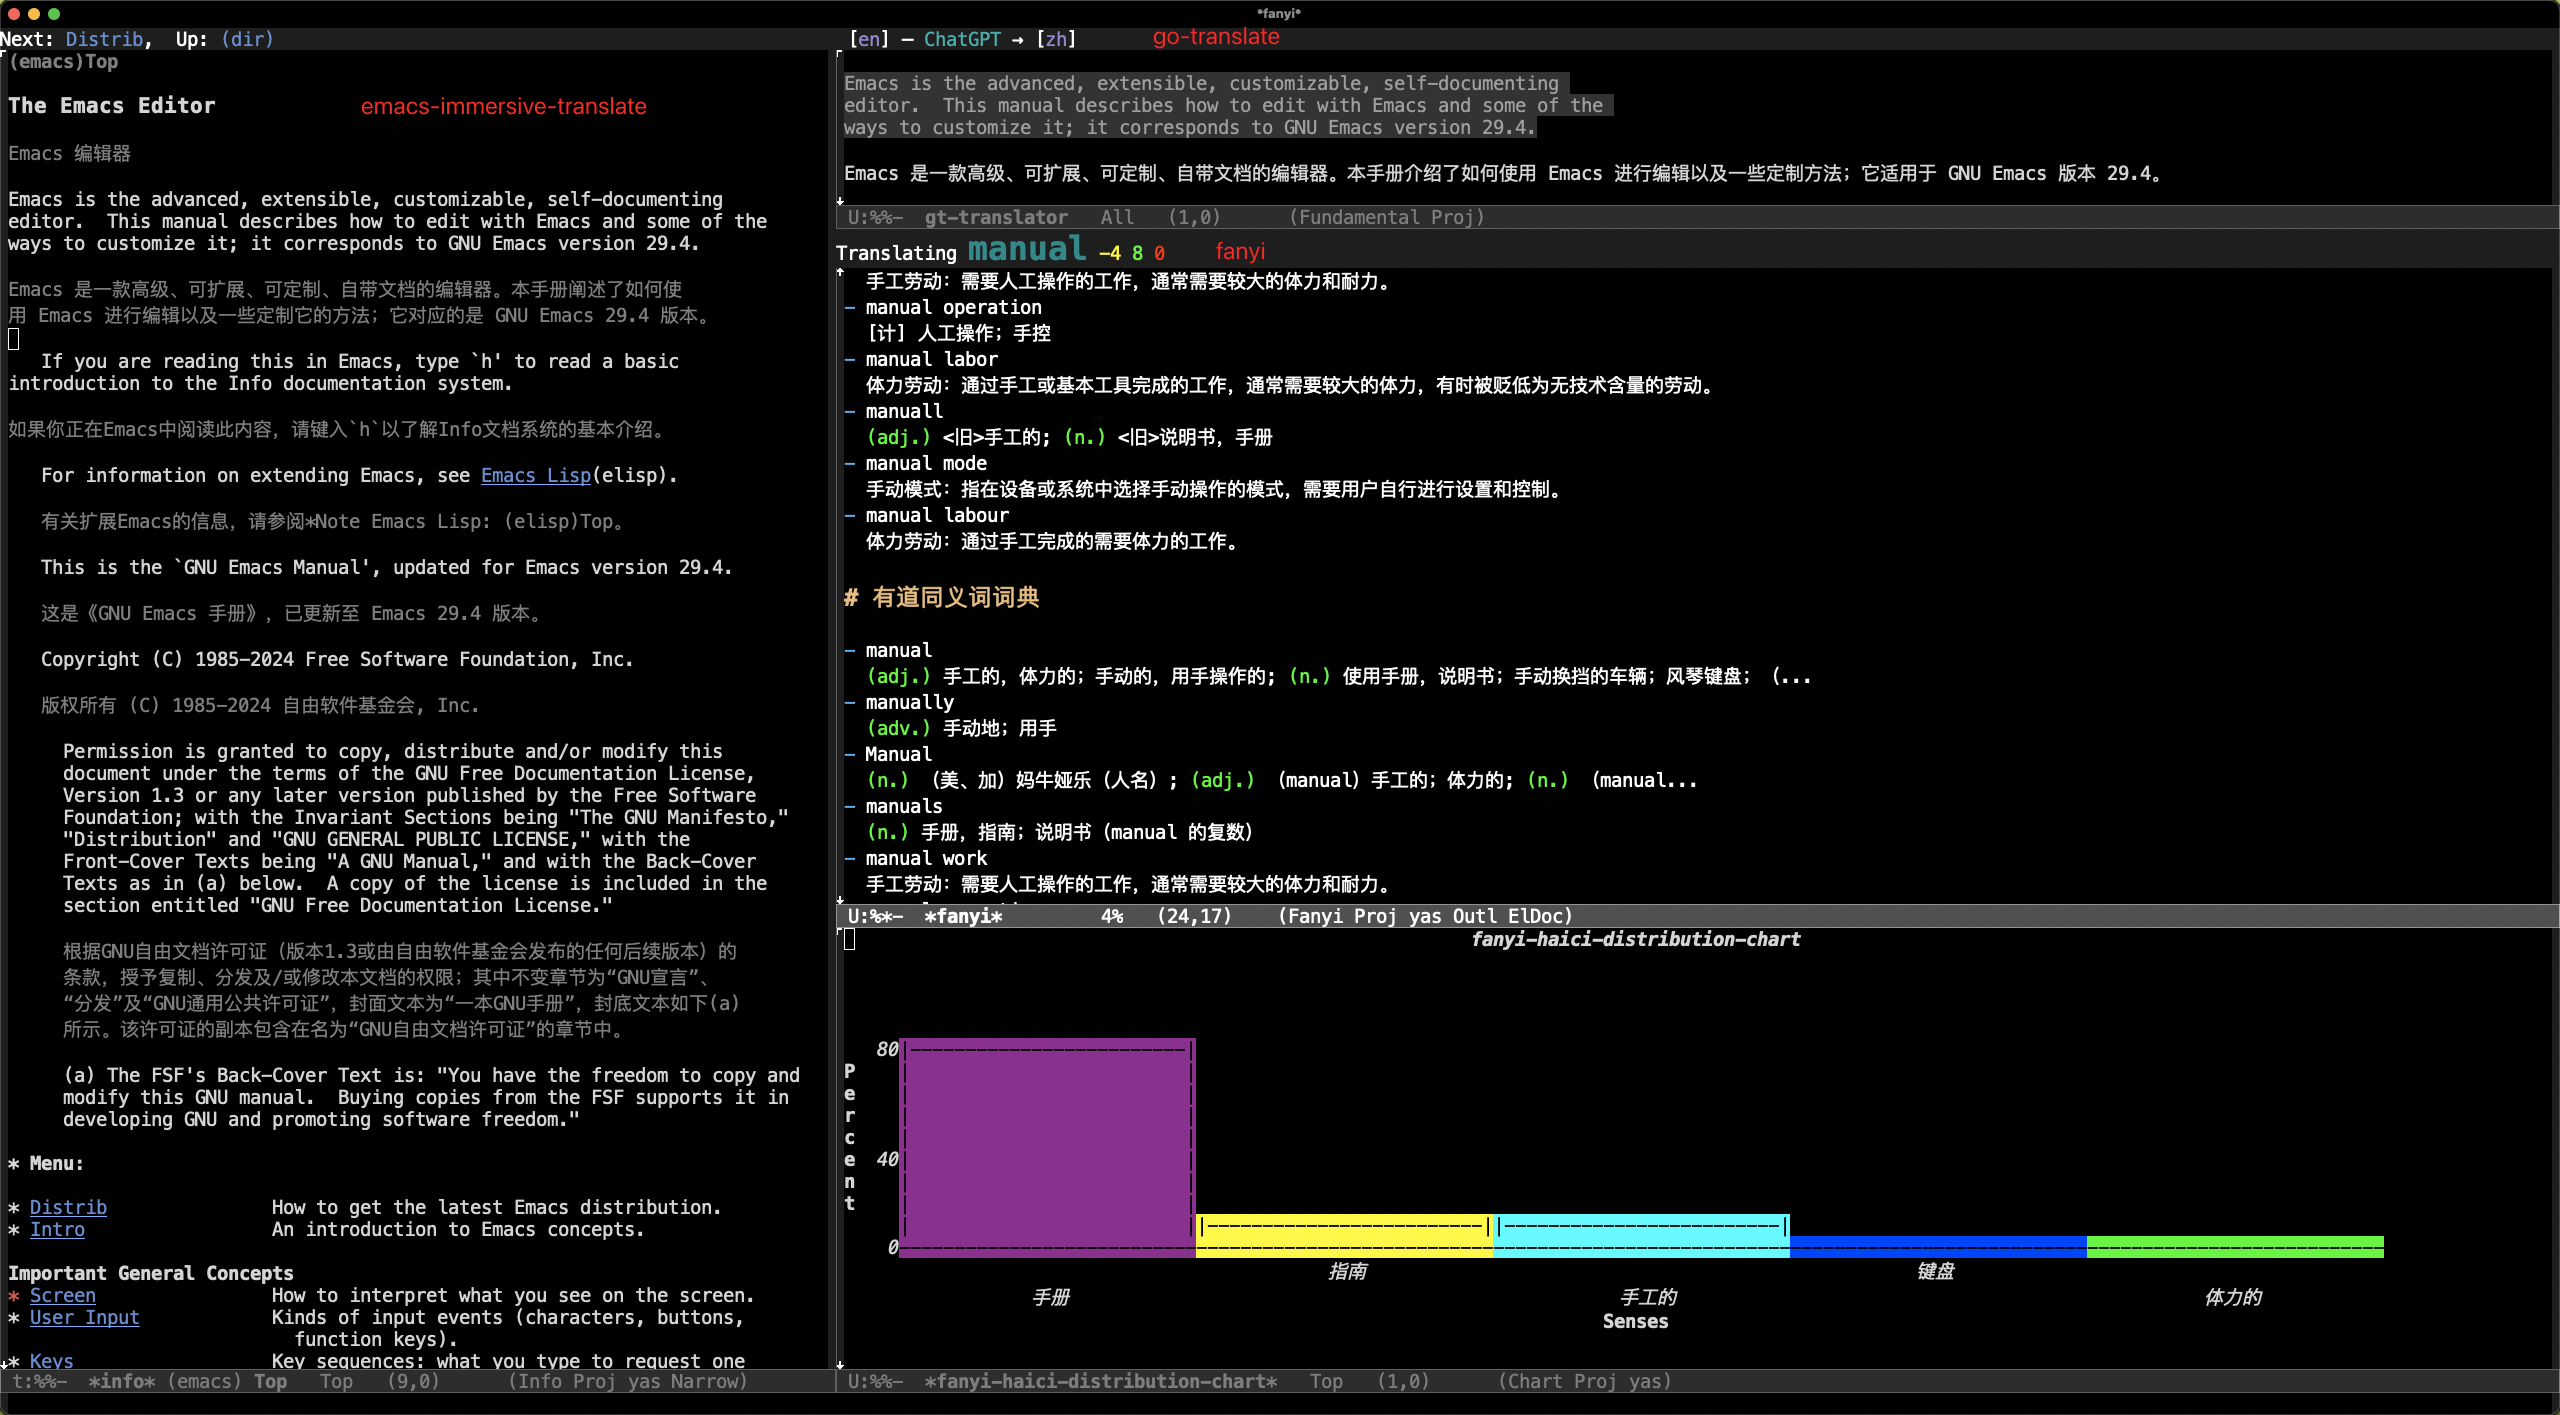2560x1415 pixels.
Task: Click the fanyi-haici-distribution-chart title
Action: coord(1635,939)
